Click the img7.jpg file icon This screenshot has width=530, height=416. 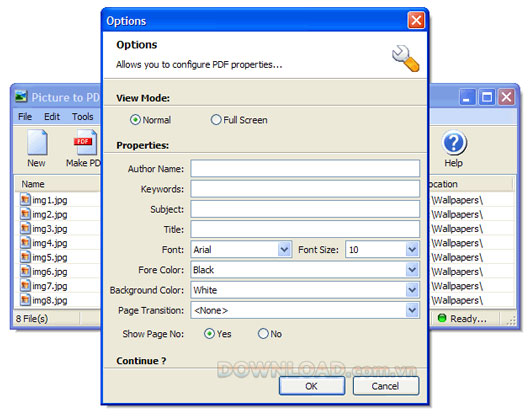(x=25, y=286)
